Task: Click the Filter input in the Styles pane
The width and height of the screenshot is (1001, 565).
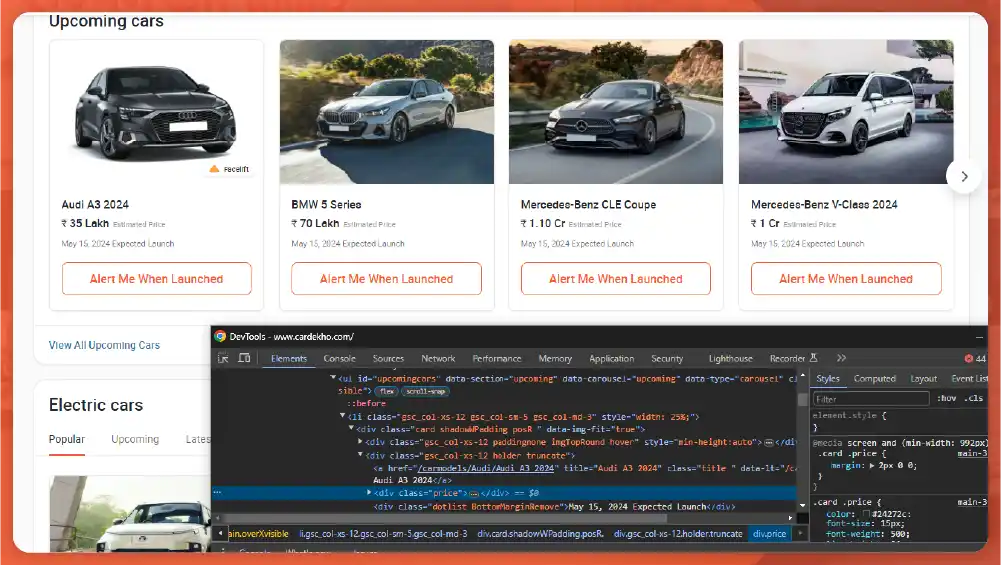Action: (870, 399)
